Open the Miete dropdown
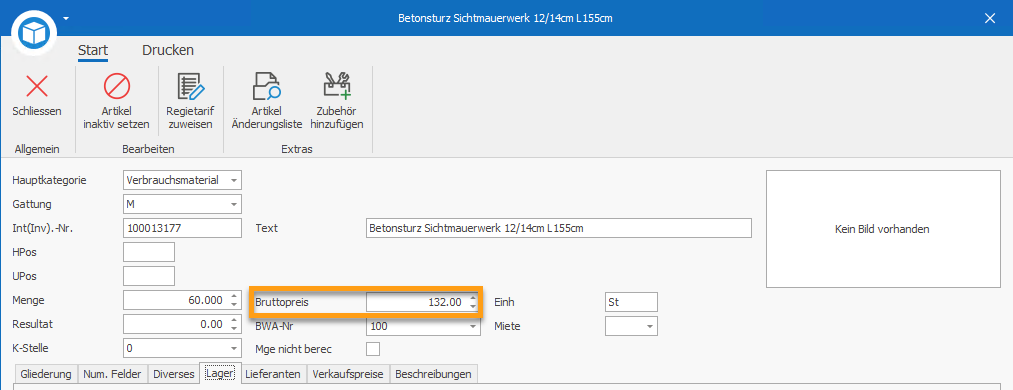Image resolution: width=1013 pixels, height=390 pixels. [x=650, y=326]
